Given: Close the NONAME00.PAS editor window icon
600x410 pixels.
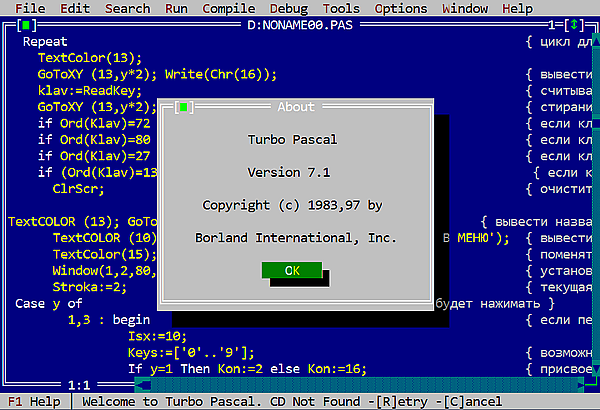Looking at the screenshot, I should point(26,25).
